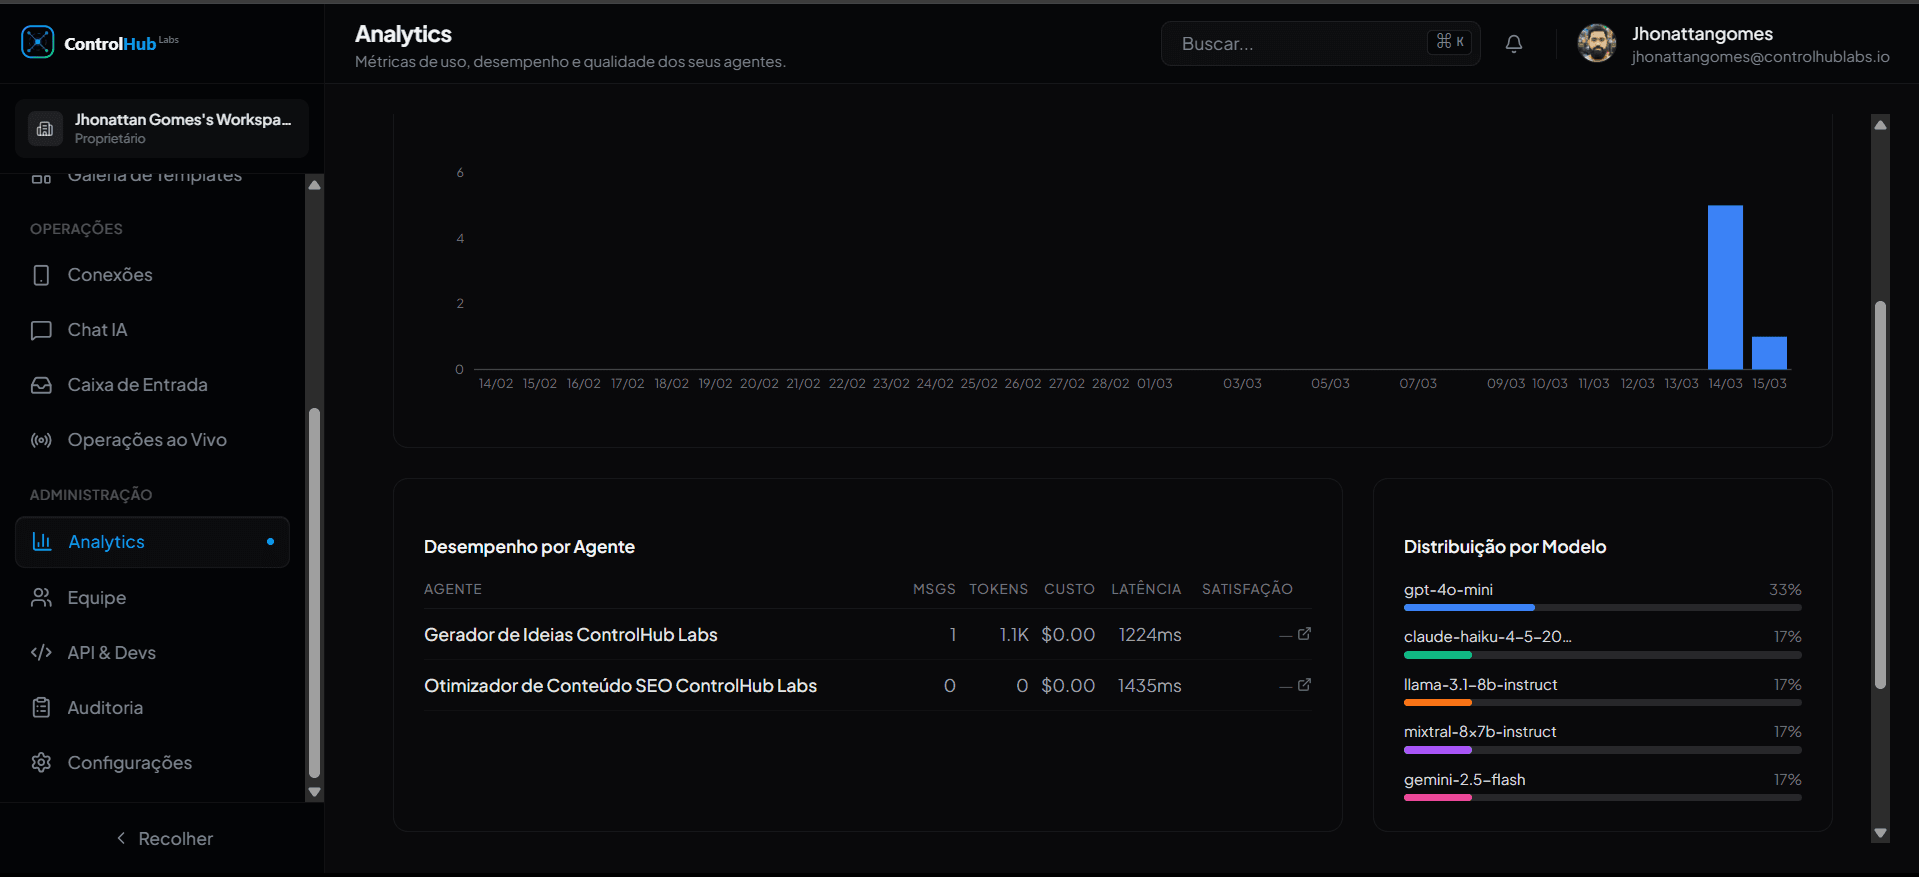Select Analytics in the sidebar
This screenshot has width=1919, height=877.
pyautogui.click(x=152, y=542)
